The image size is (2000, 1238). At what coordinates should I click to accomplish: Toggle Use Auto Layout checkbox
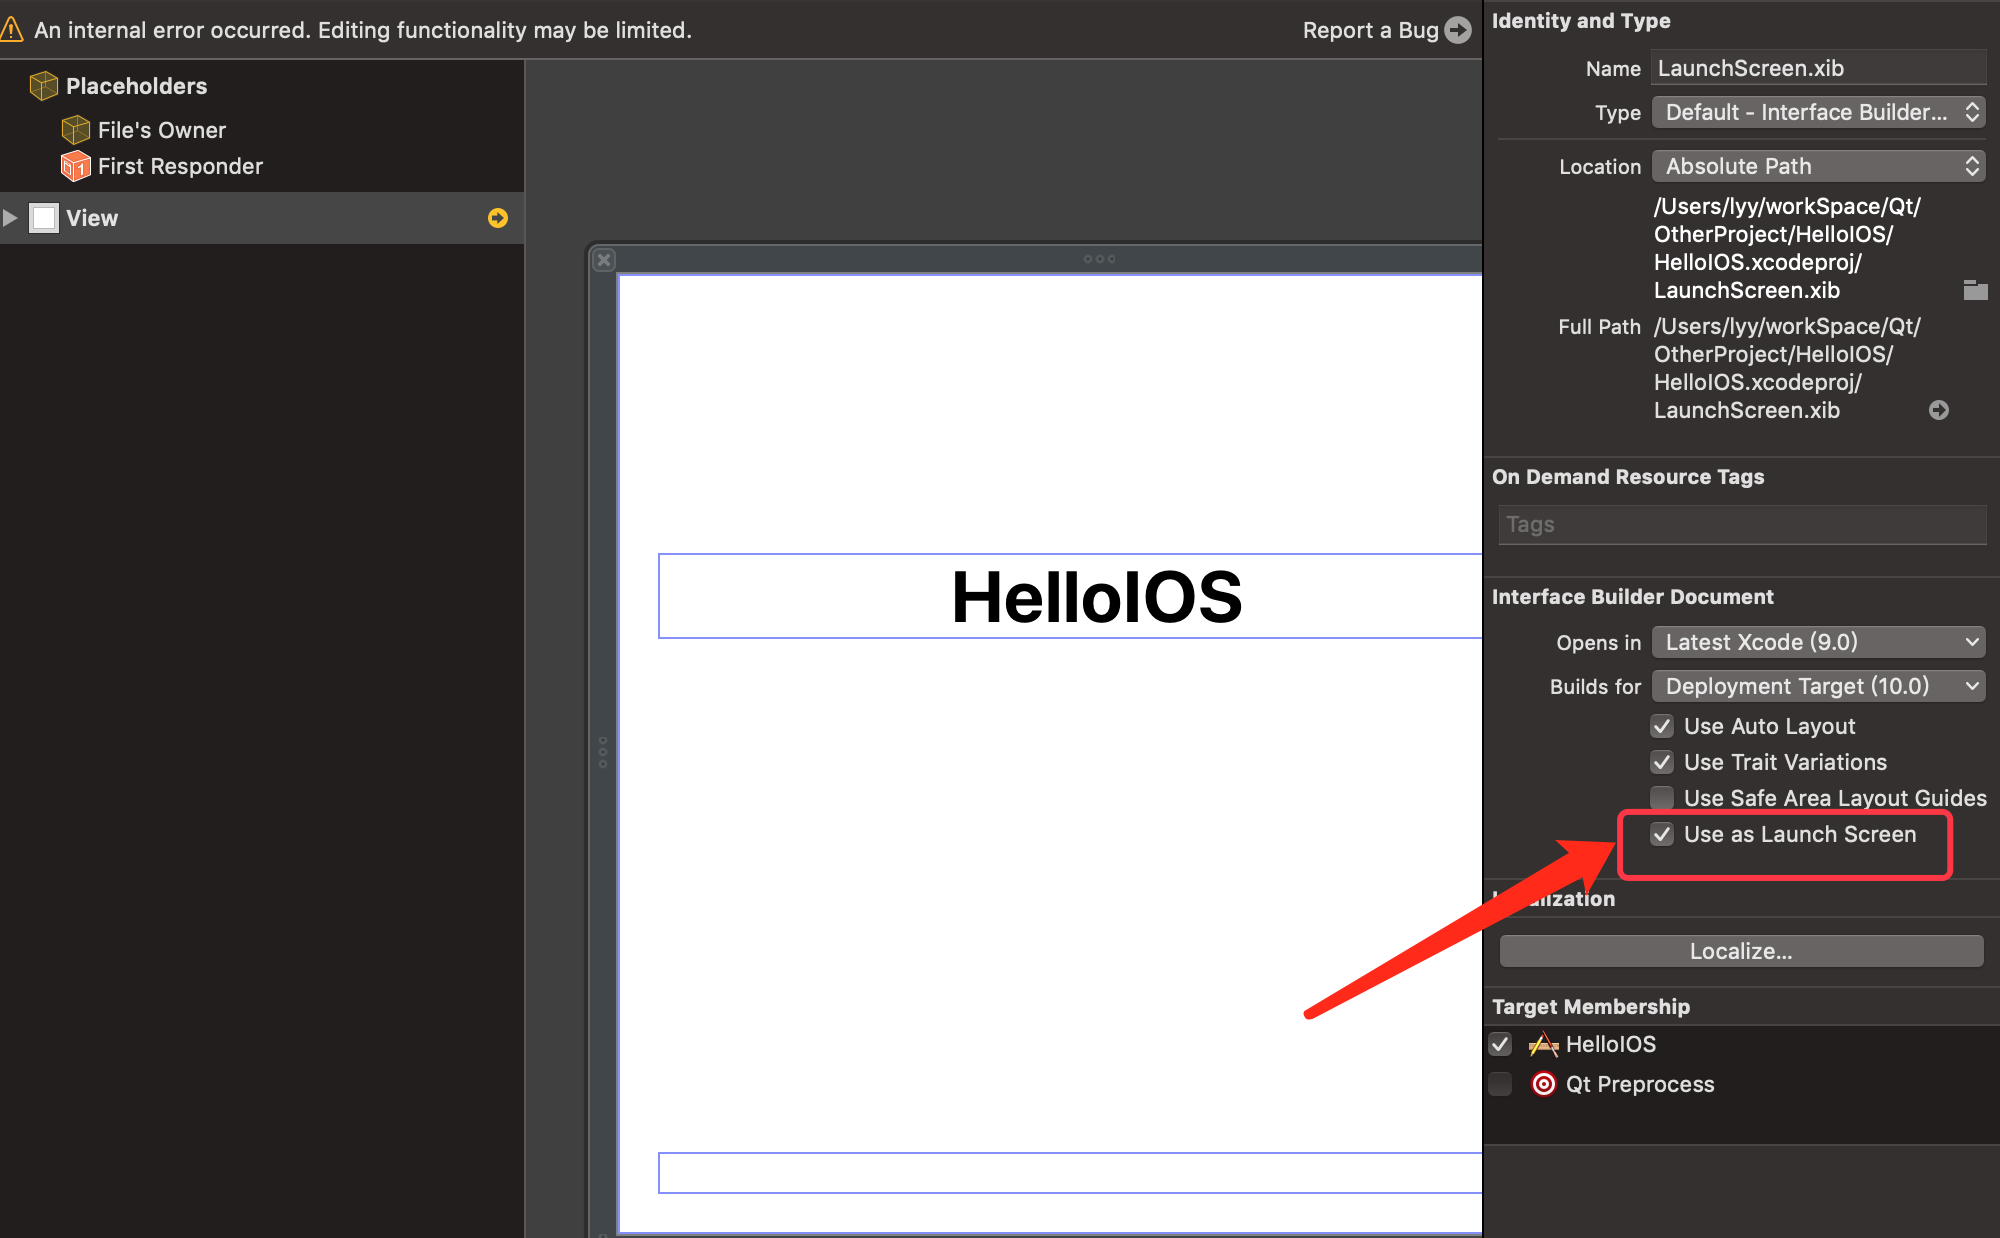point(1662,726)
